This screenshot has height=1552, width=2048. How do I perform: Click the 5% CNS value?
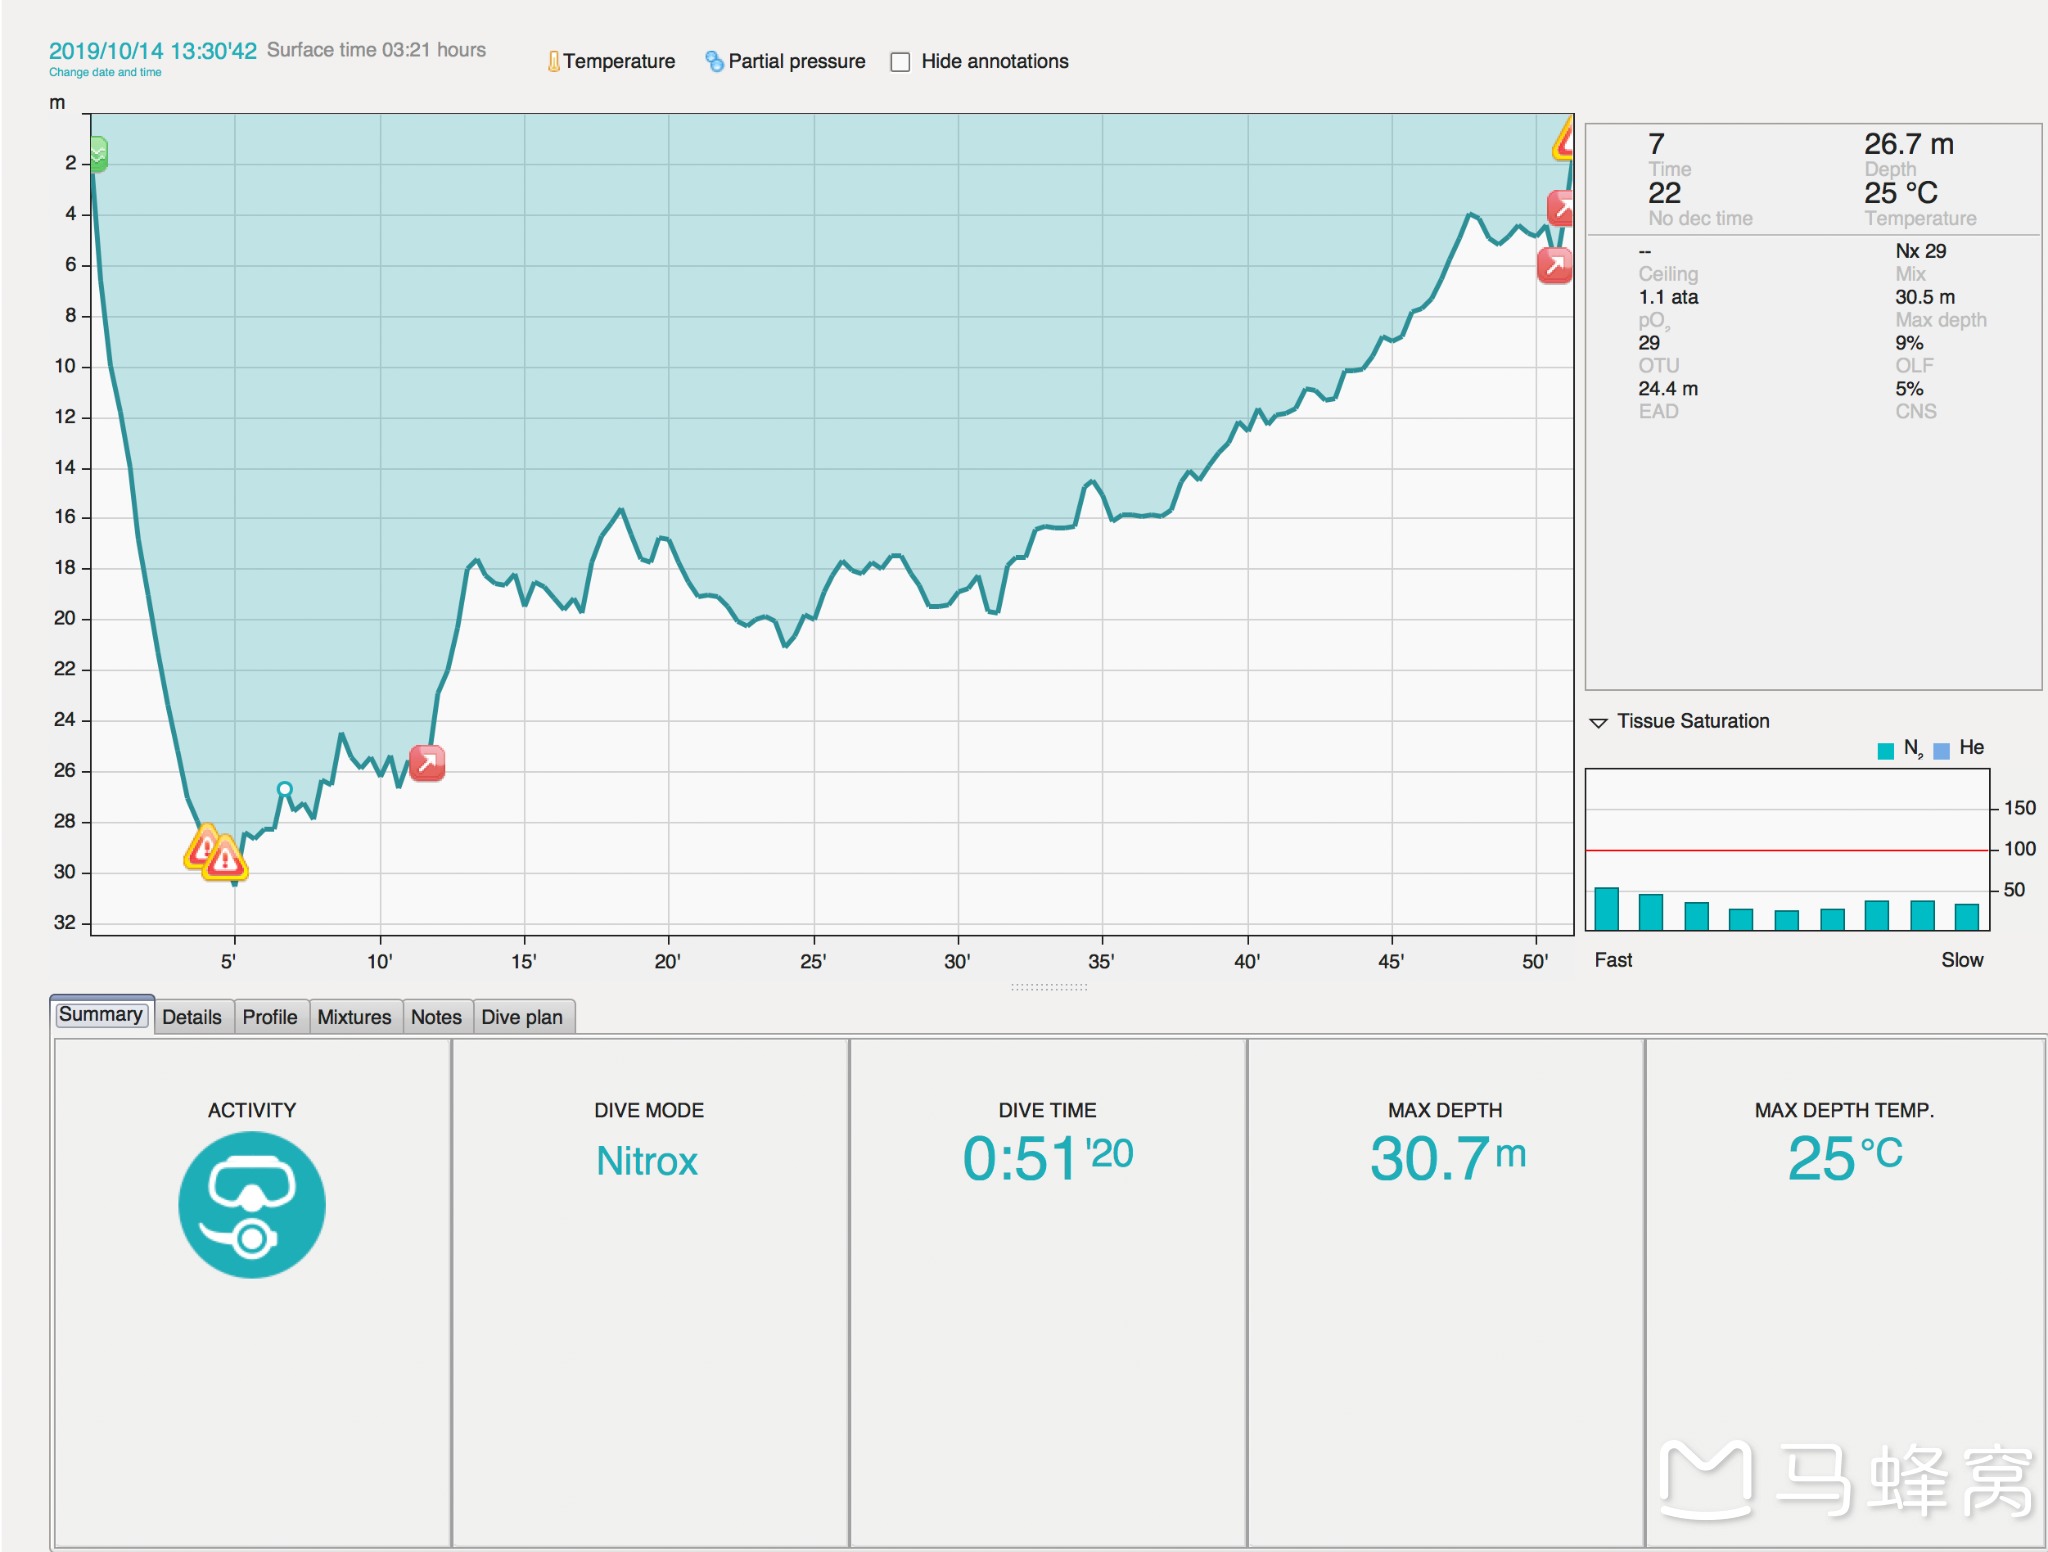tap(1909, 389)
